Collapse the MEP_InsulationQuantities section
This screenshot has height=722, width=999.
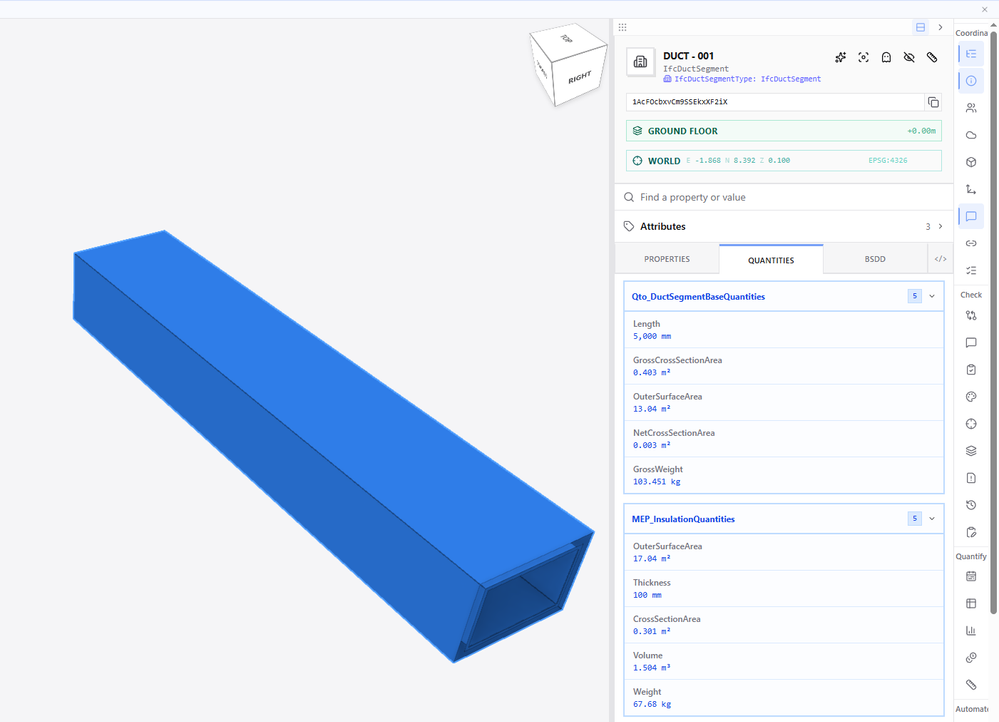point(932,519)
